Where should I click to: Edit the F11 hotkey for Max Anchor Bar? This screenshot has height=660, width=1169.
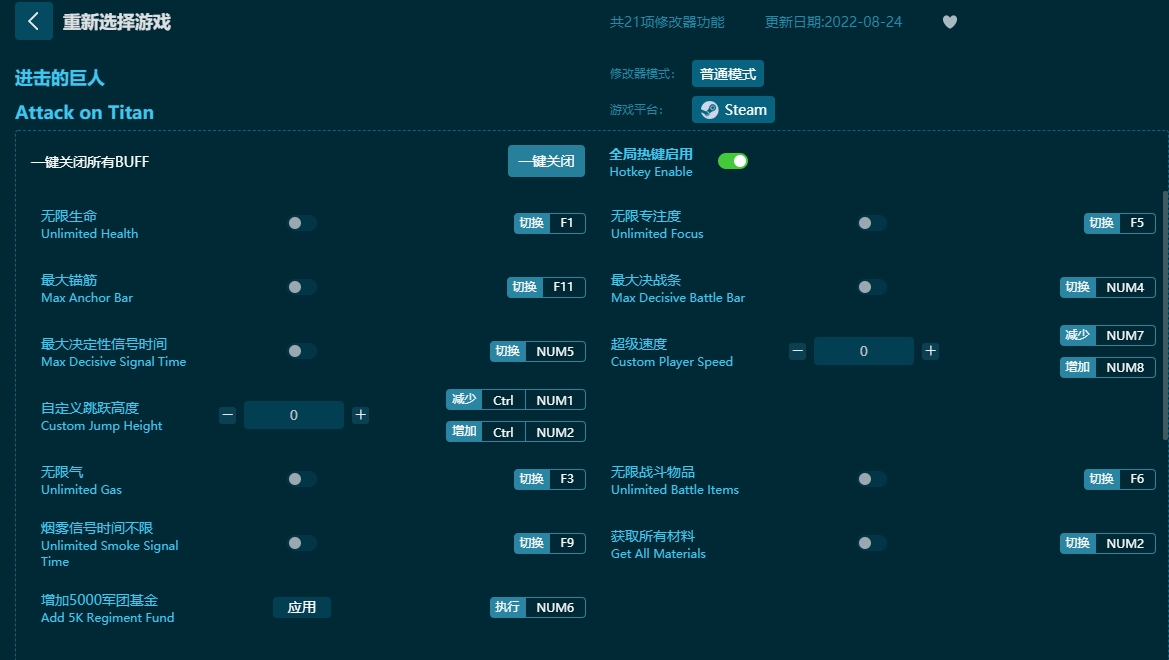click(x=546, y=287)
